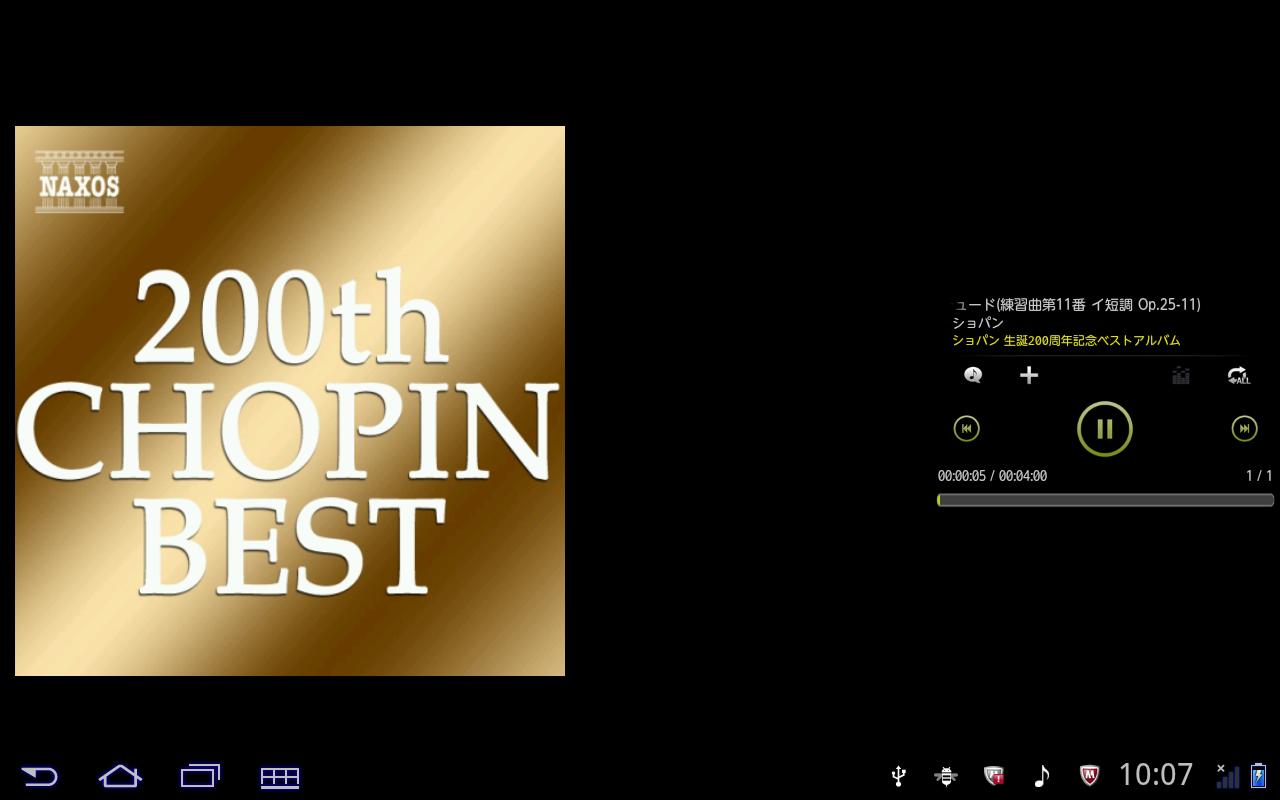The height and width of the screenshot is (800, 1280).
Task: Click the 200th Chopin Best album cover
Action: pos(290,401)
